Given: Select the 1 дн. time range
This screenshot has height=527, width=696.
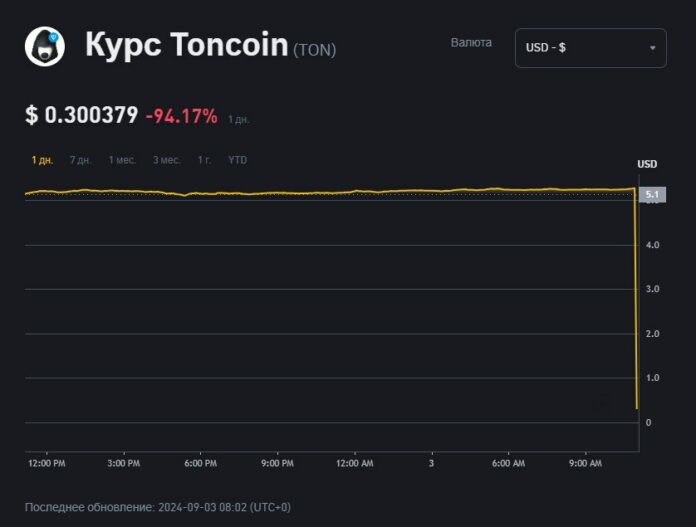Looking at the screenshot, I should tap(42, 160).
